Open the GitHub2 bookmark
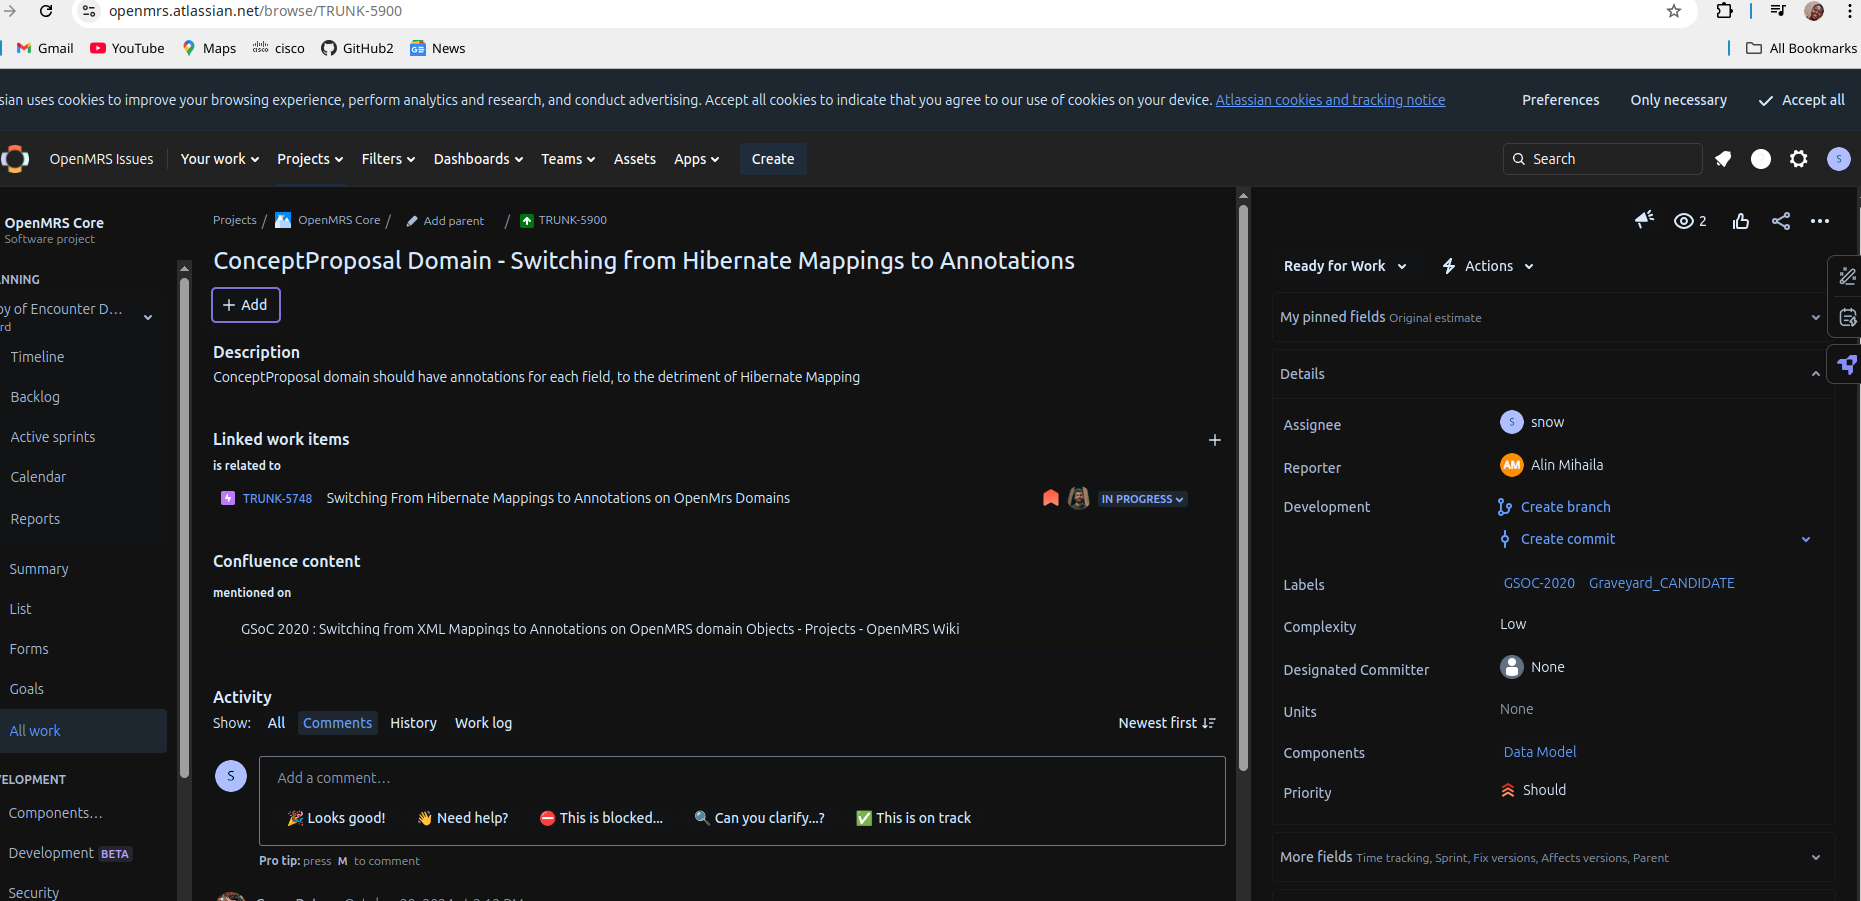The image size is (1861, 901). point(357,48)
